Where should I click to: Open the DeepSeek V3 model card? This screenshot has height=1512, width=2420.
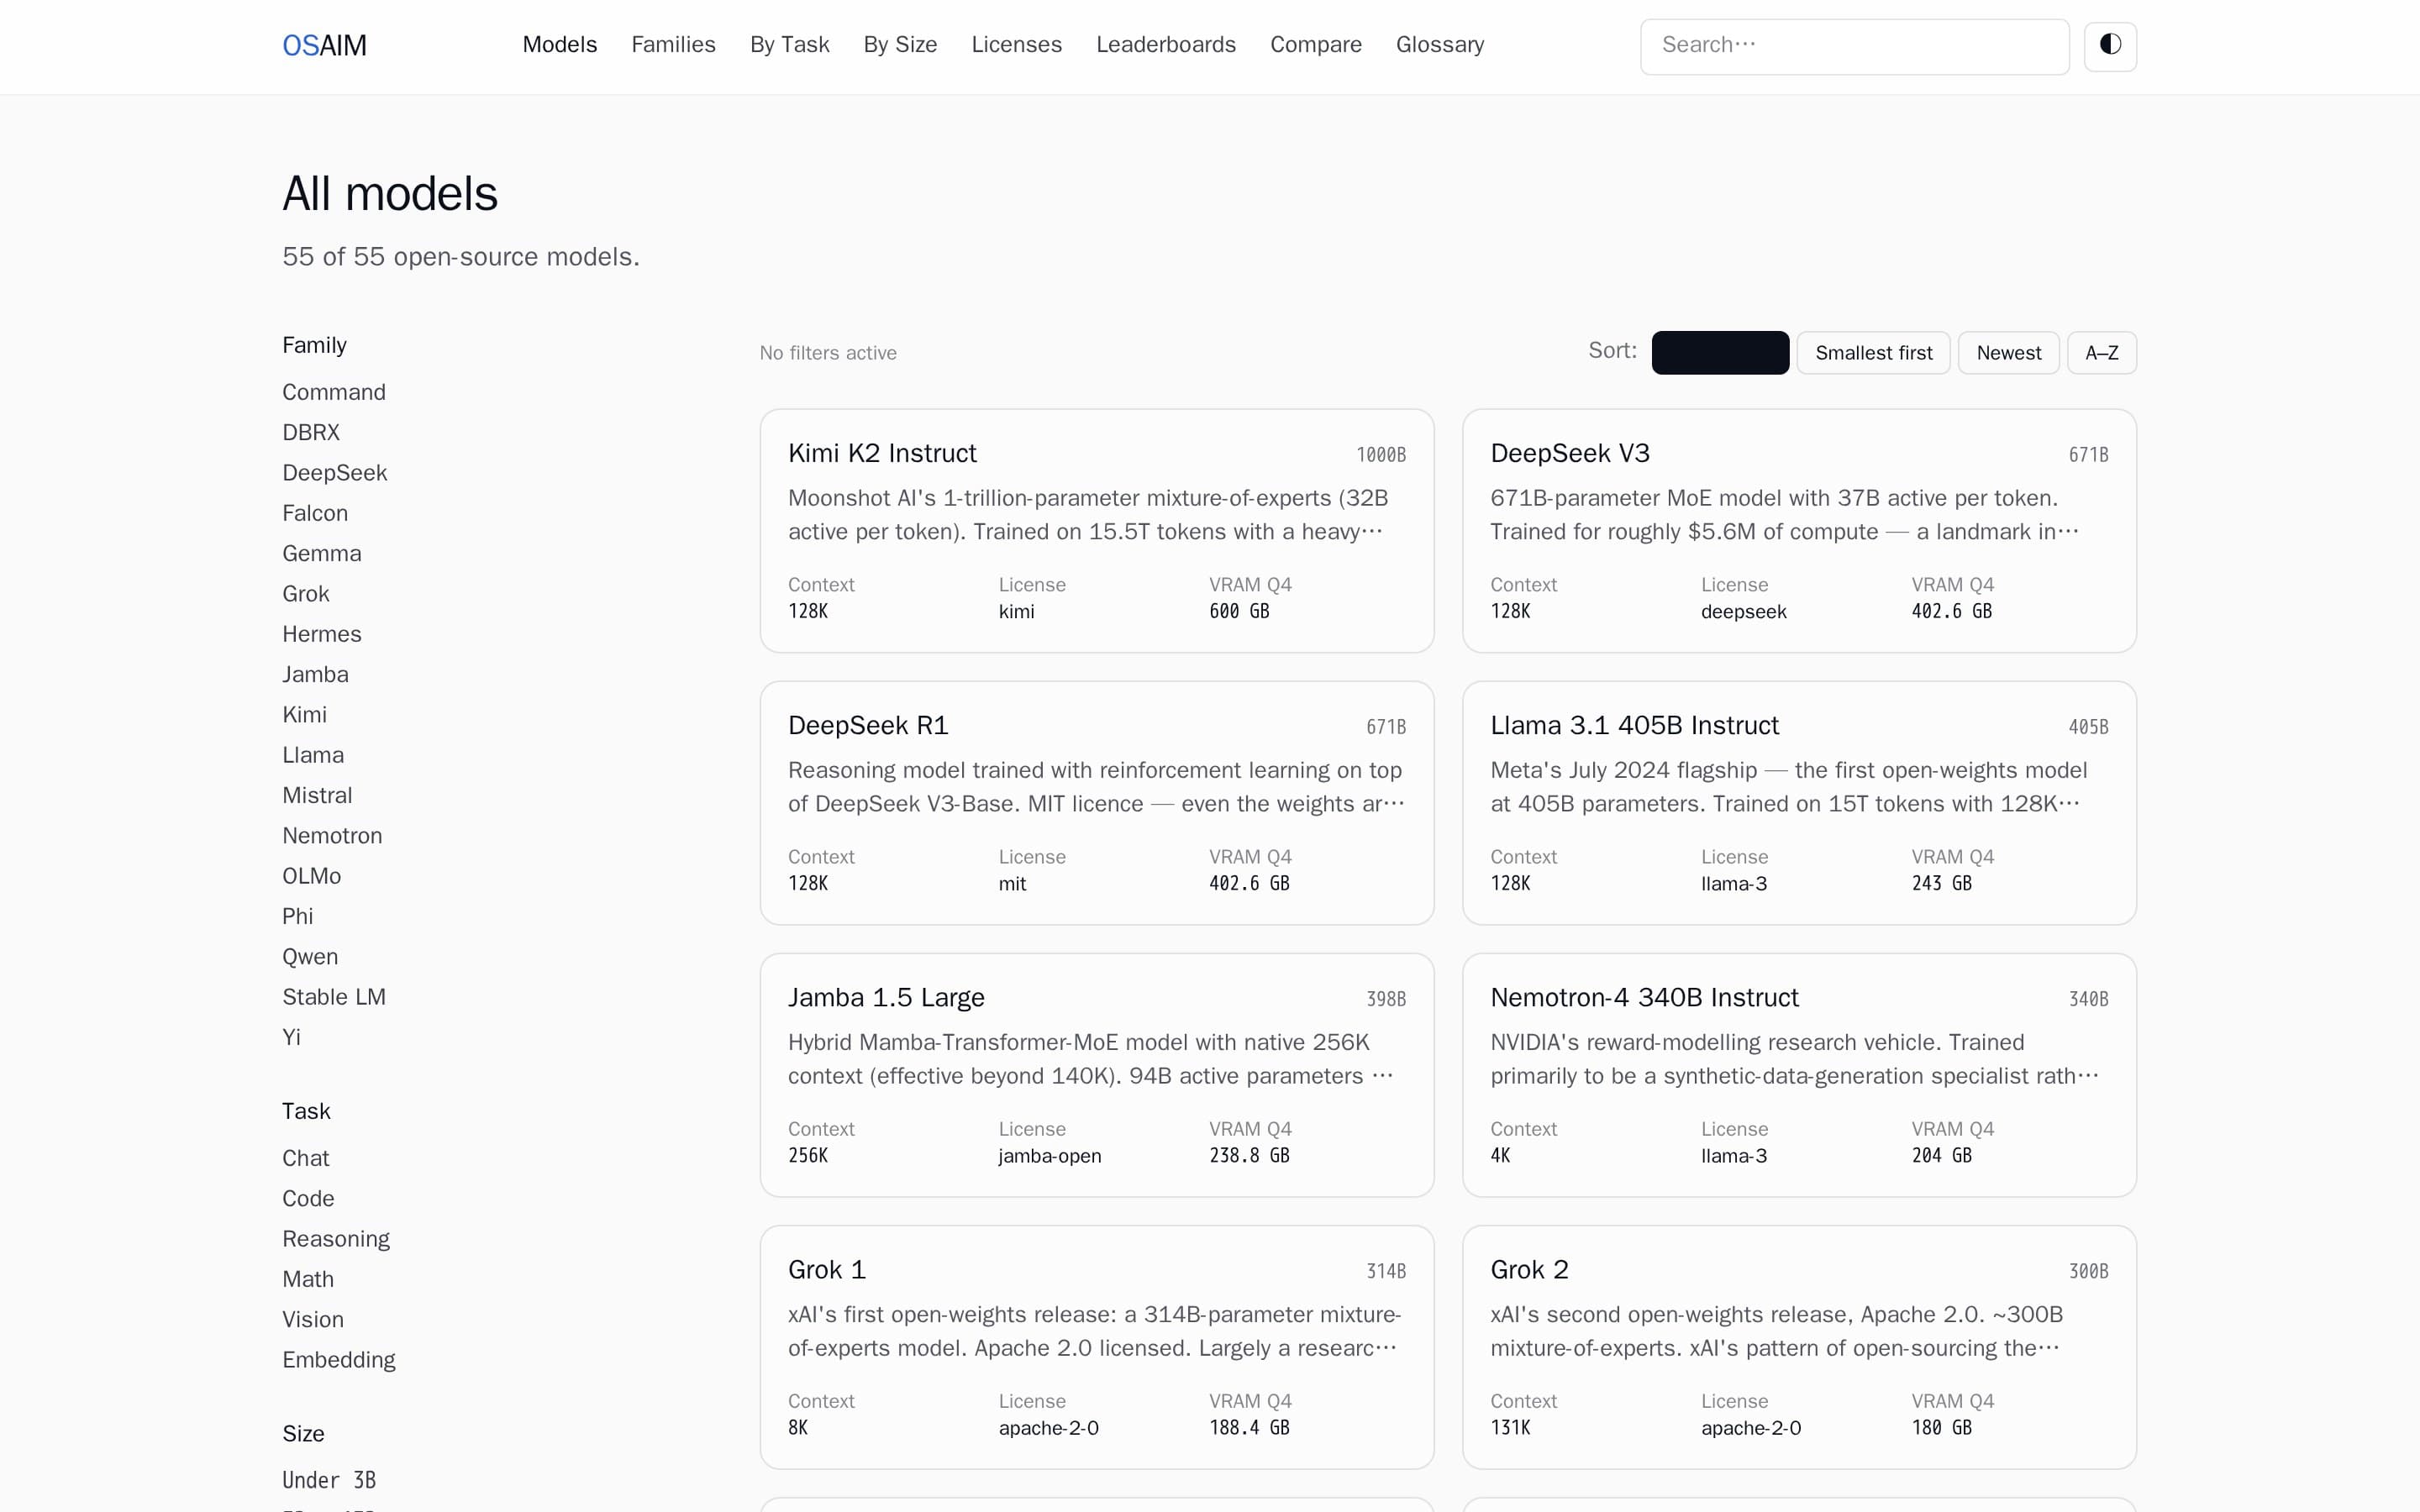(1799, 531)
